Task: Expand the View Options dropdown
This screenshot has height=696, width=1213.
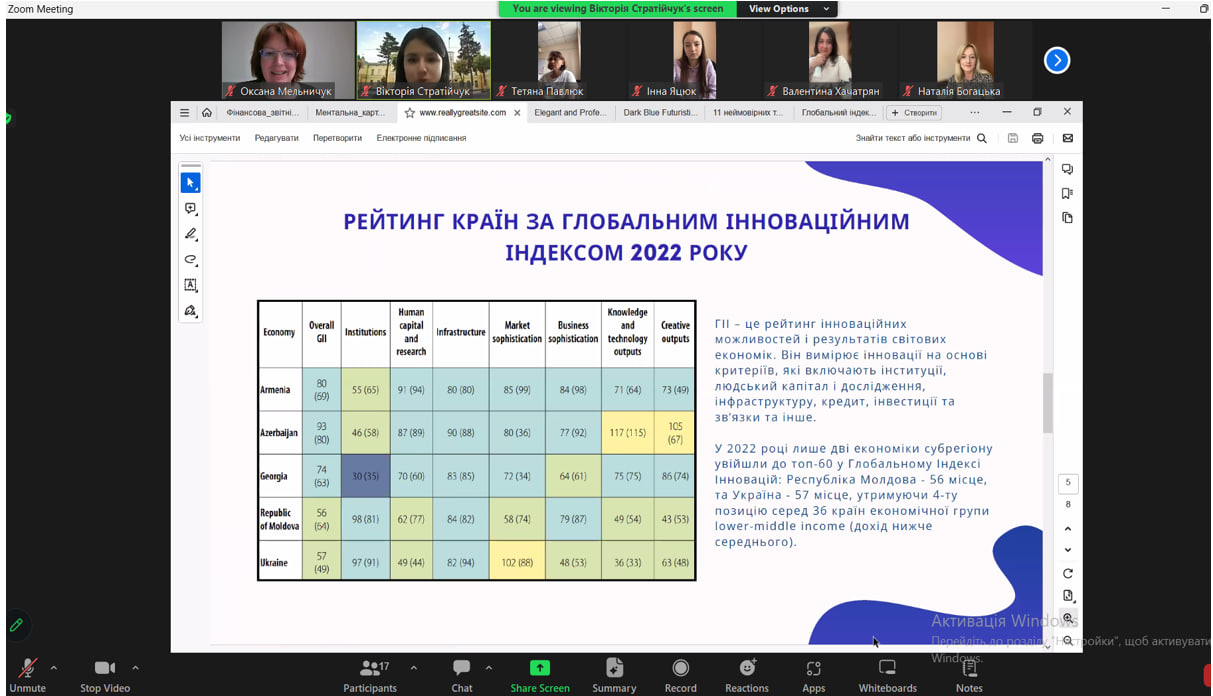Action: click(x=787, y=9)
